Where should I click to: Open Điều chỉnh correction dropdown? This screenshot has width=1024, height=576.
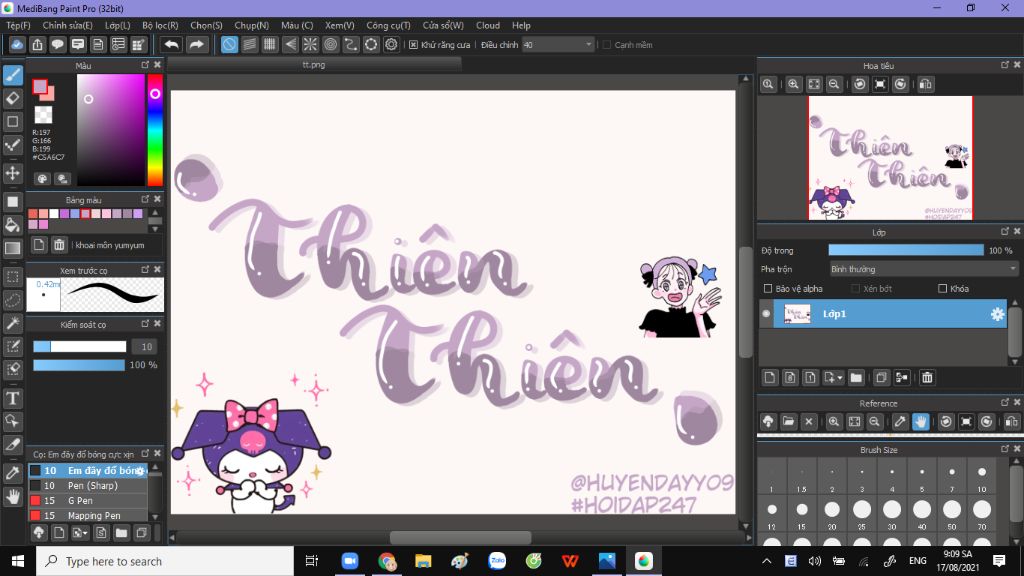pyautogui.click(x=558, y=44)
